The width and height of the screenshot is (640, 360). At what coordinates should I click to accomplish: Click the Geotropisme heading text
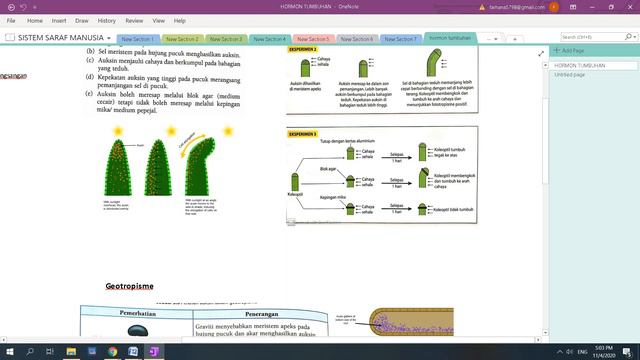[129, 286]
